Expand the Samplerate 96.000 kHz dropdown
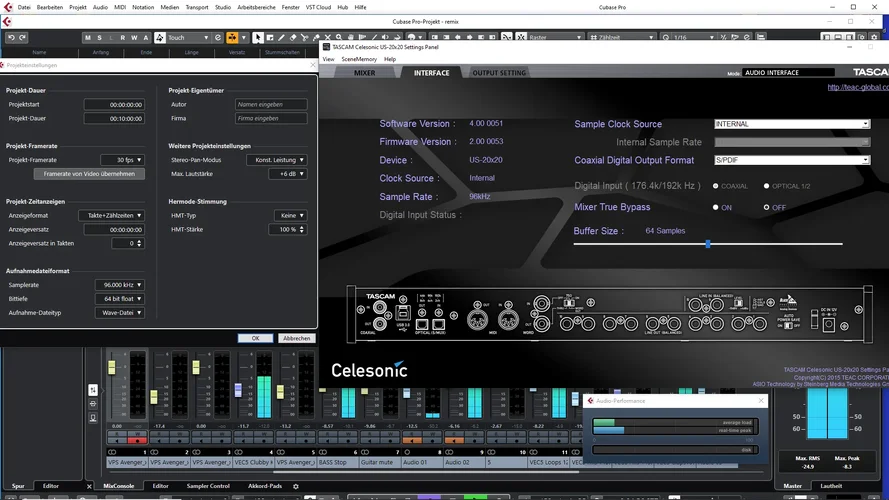The height and width of the screenshot is (500, 889). pyautogui.click(x=119, y=285)
